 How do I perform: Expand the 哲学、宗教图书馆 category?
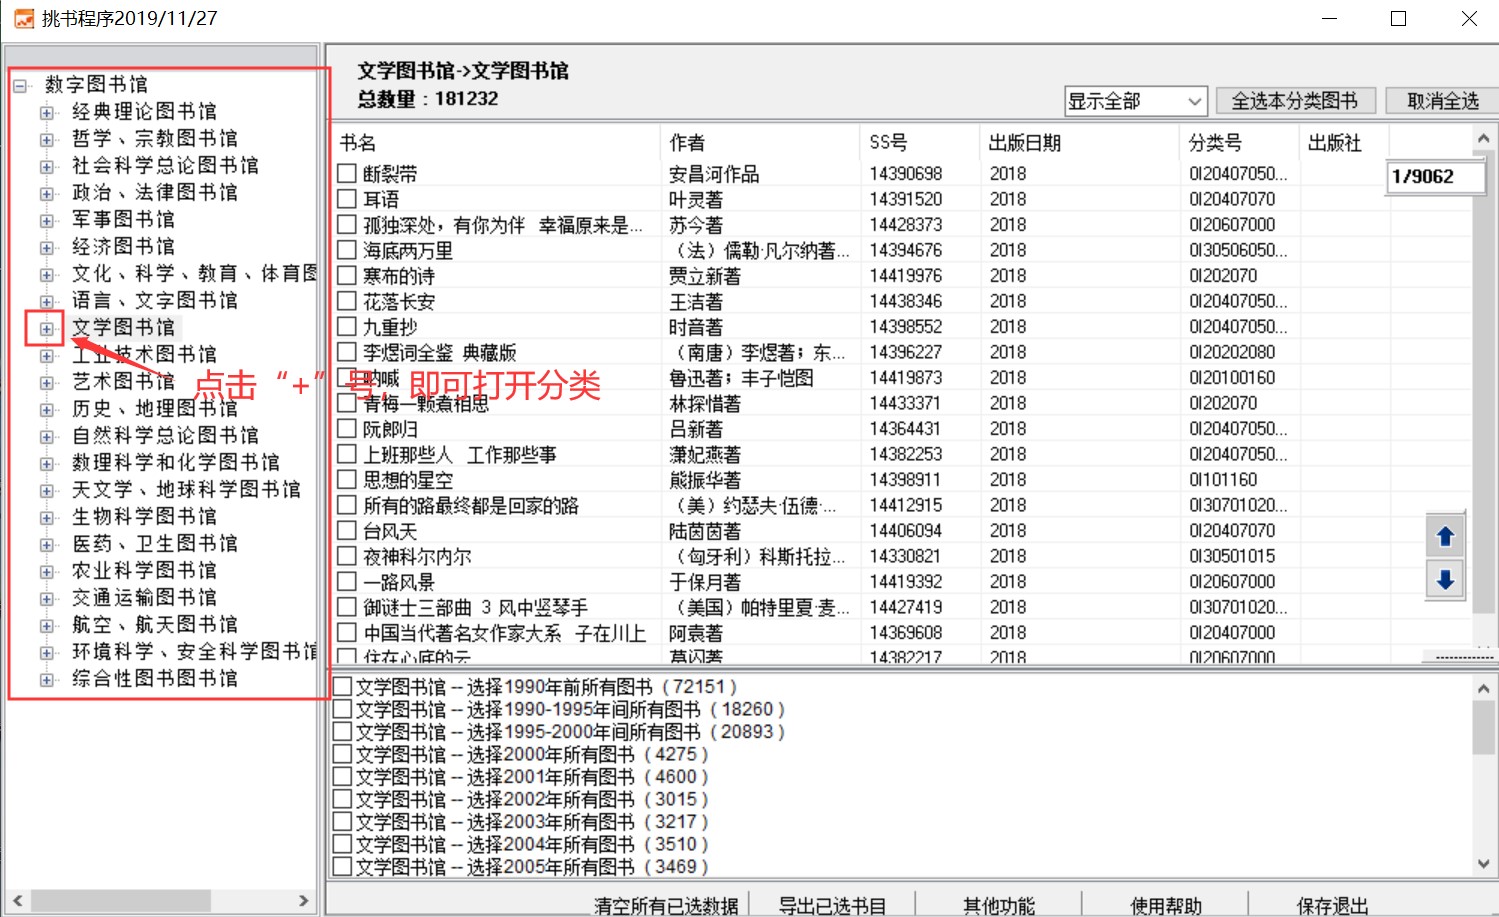tap(46, 139)
